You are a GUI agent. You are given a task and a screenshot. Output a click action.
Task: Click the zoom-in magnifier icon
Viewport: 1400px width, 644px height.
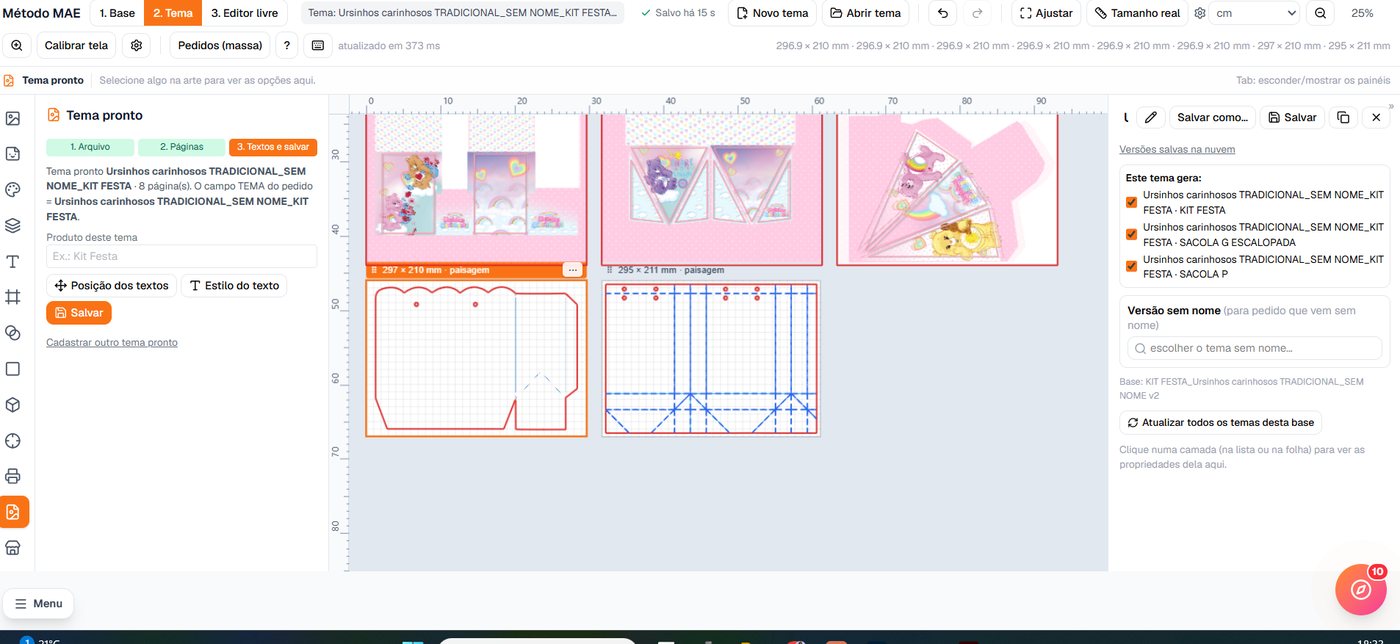(16, 45)
